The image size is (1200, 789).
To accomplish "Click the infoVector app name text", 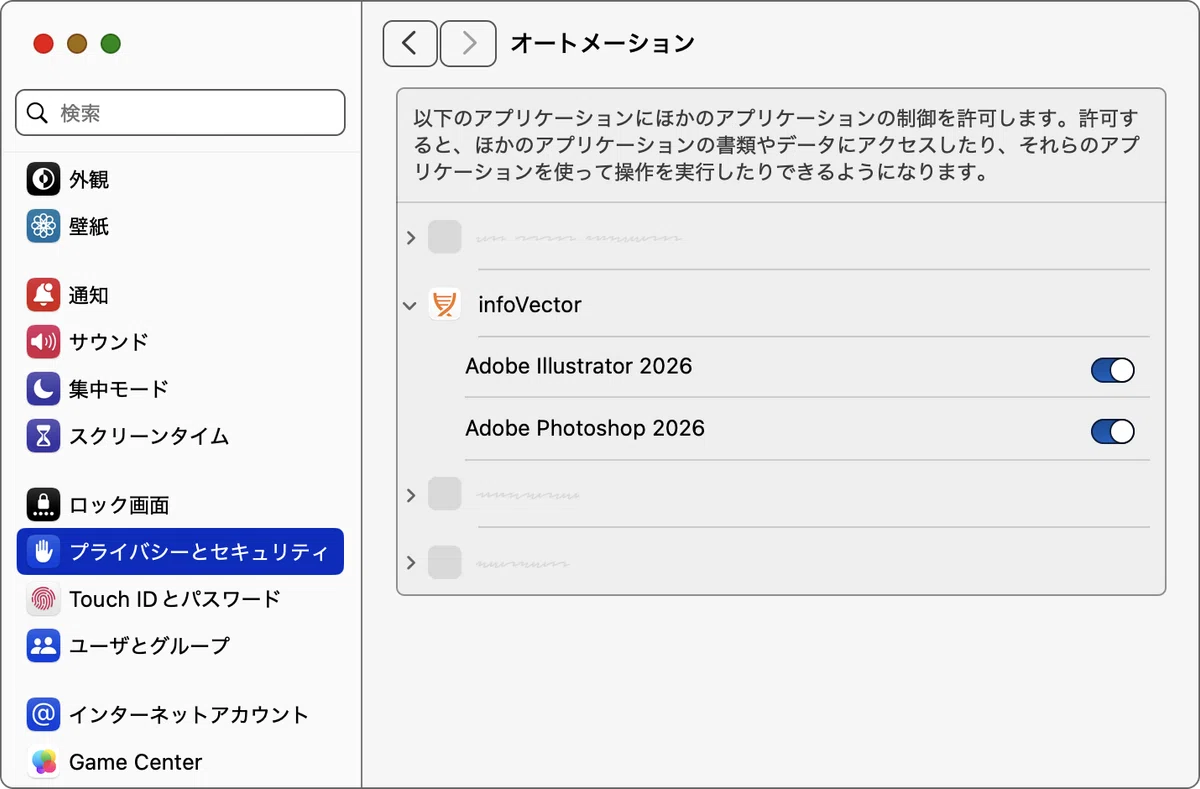I will pos(530,305).
